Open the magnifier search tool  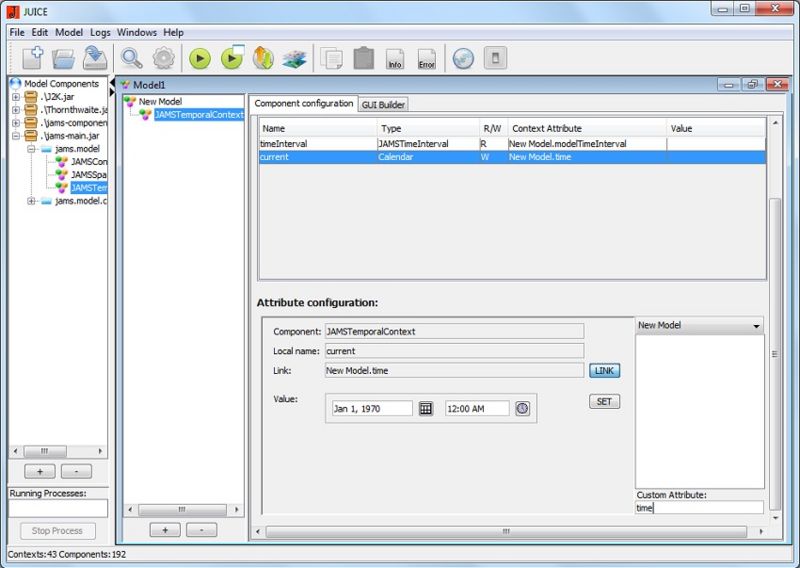(132, 58)
